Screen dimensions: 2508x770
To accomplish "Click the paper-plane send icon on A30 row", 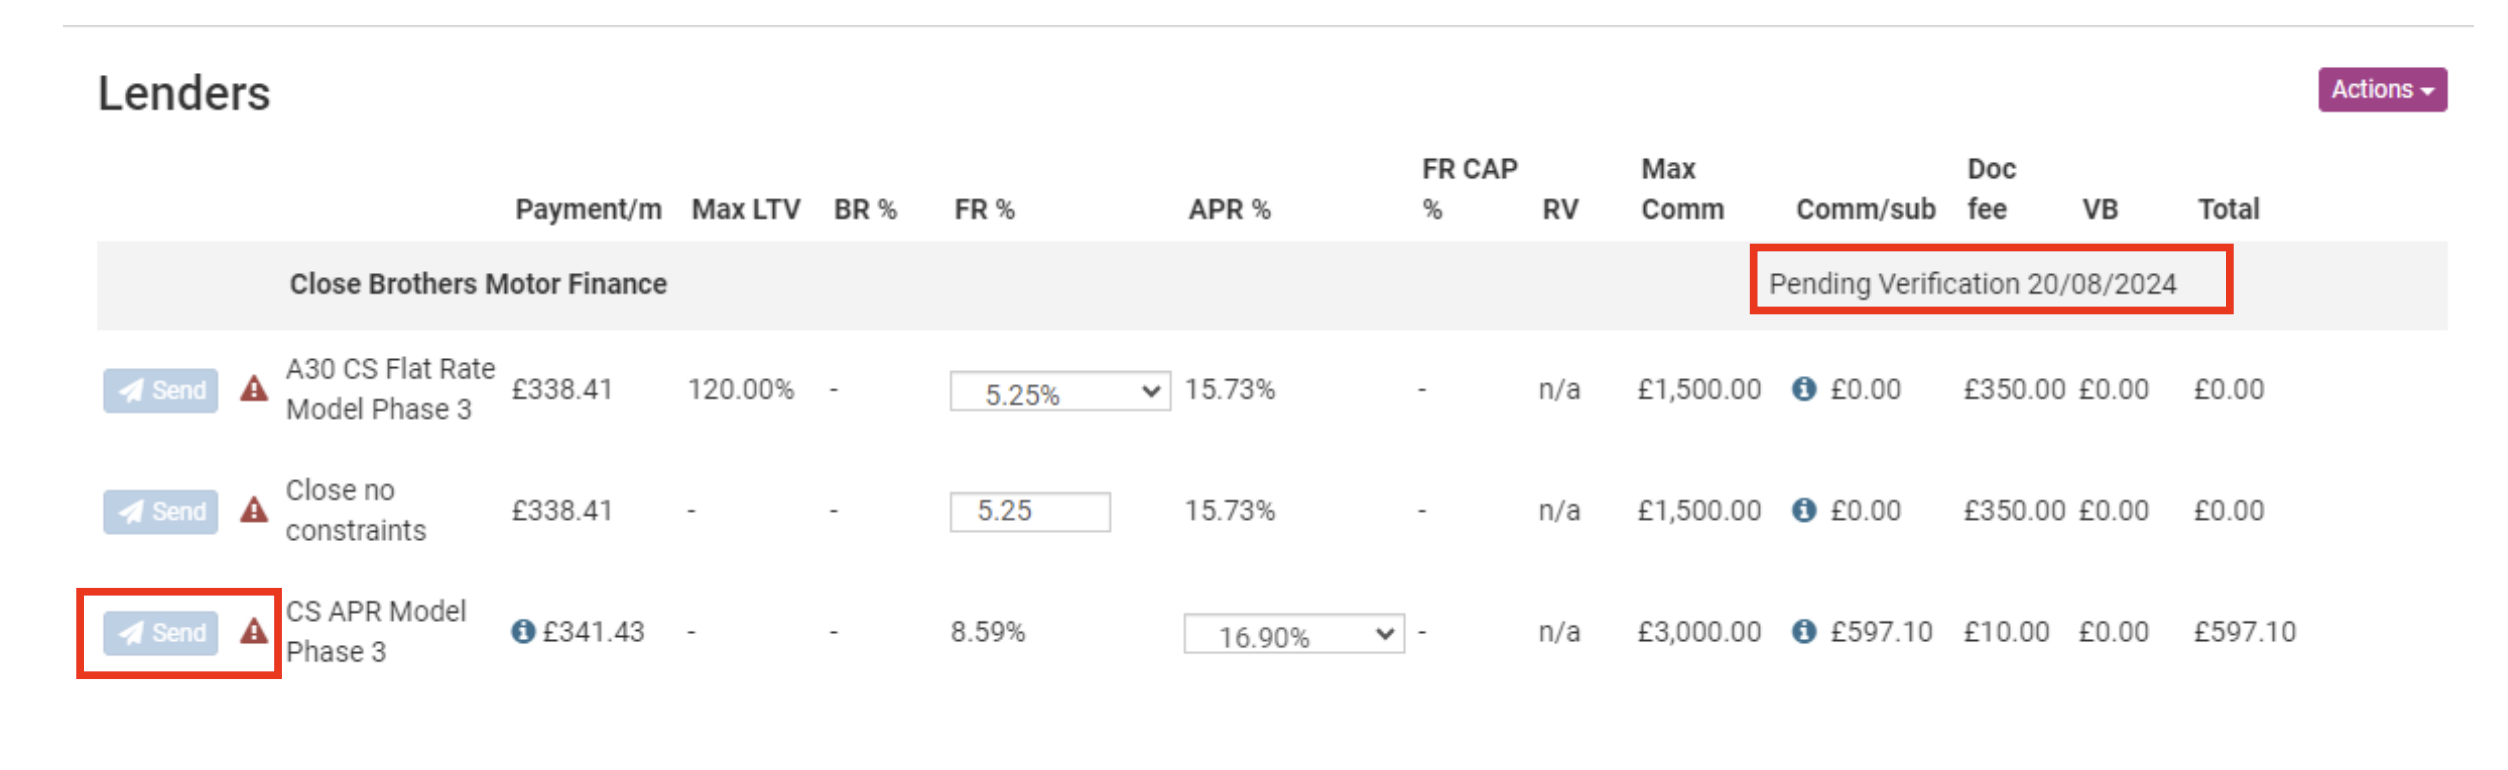I will 131,390.
